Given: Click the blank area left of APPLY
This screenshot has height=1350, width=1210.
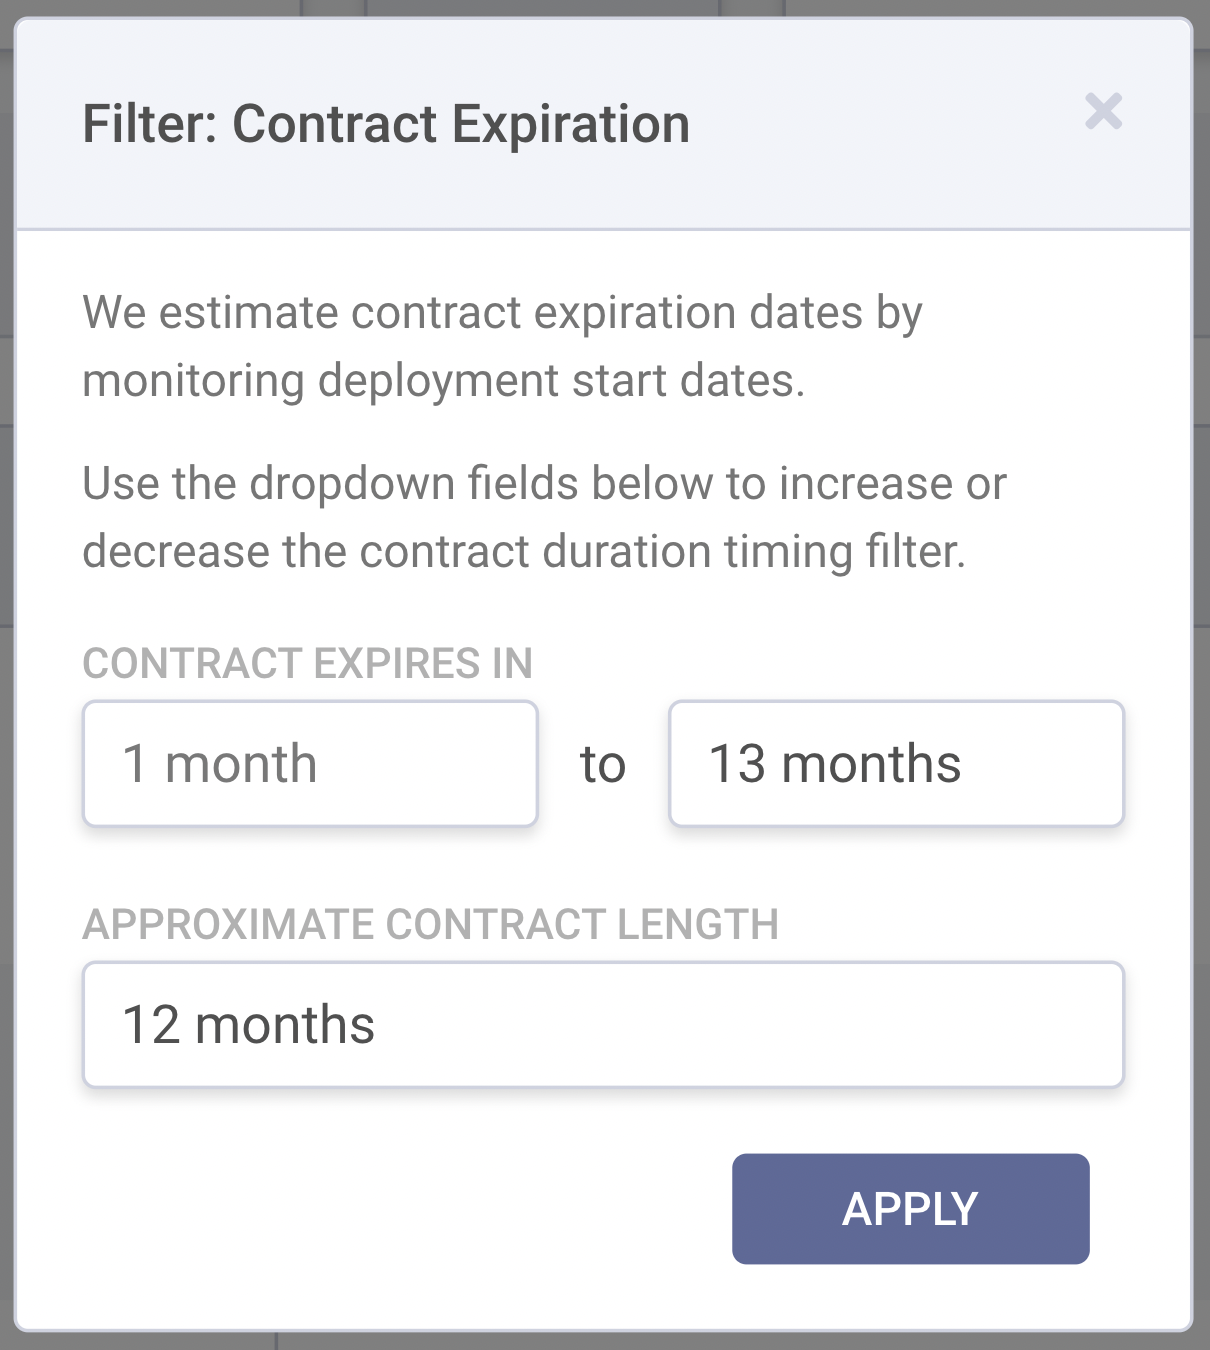Looking at the screenshot, I should 400,1210.
